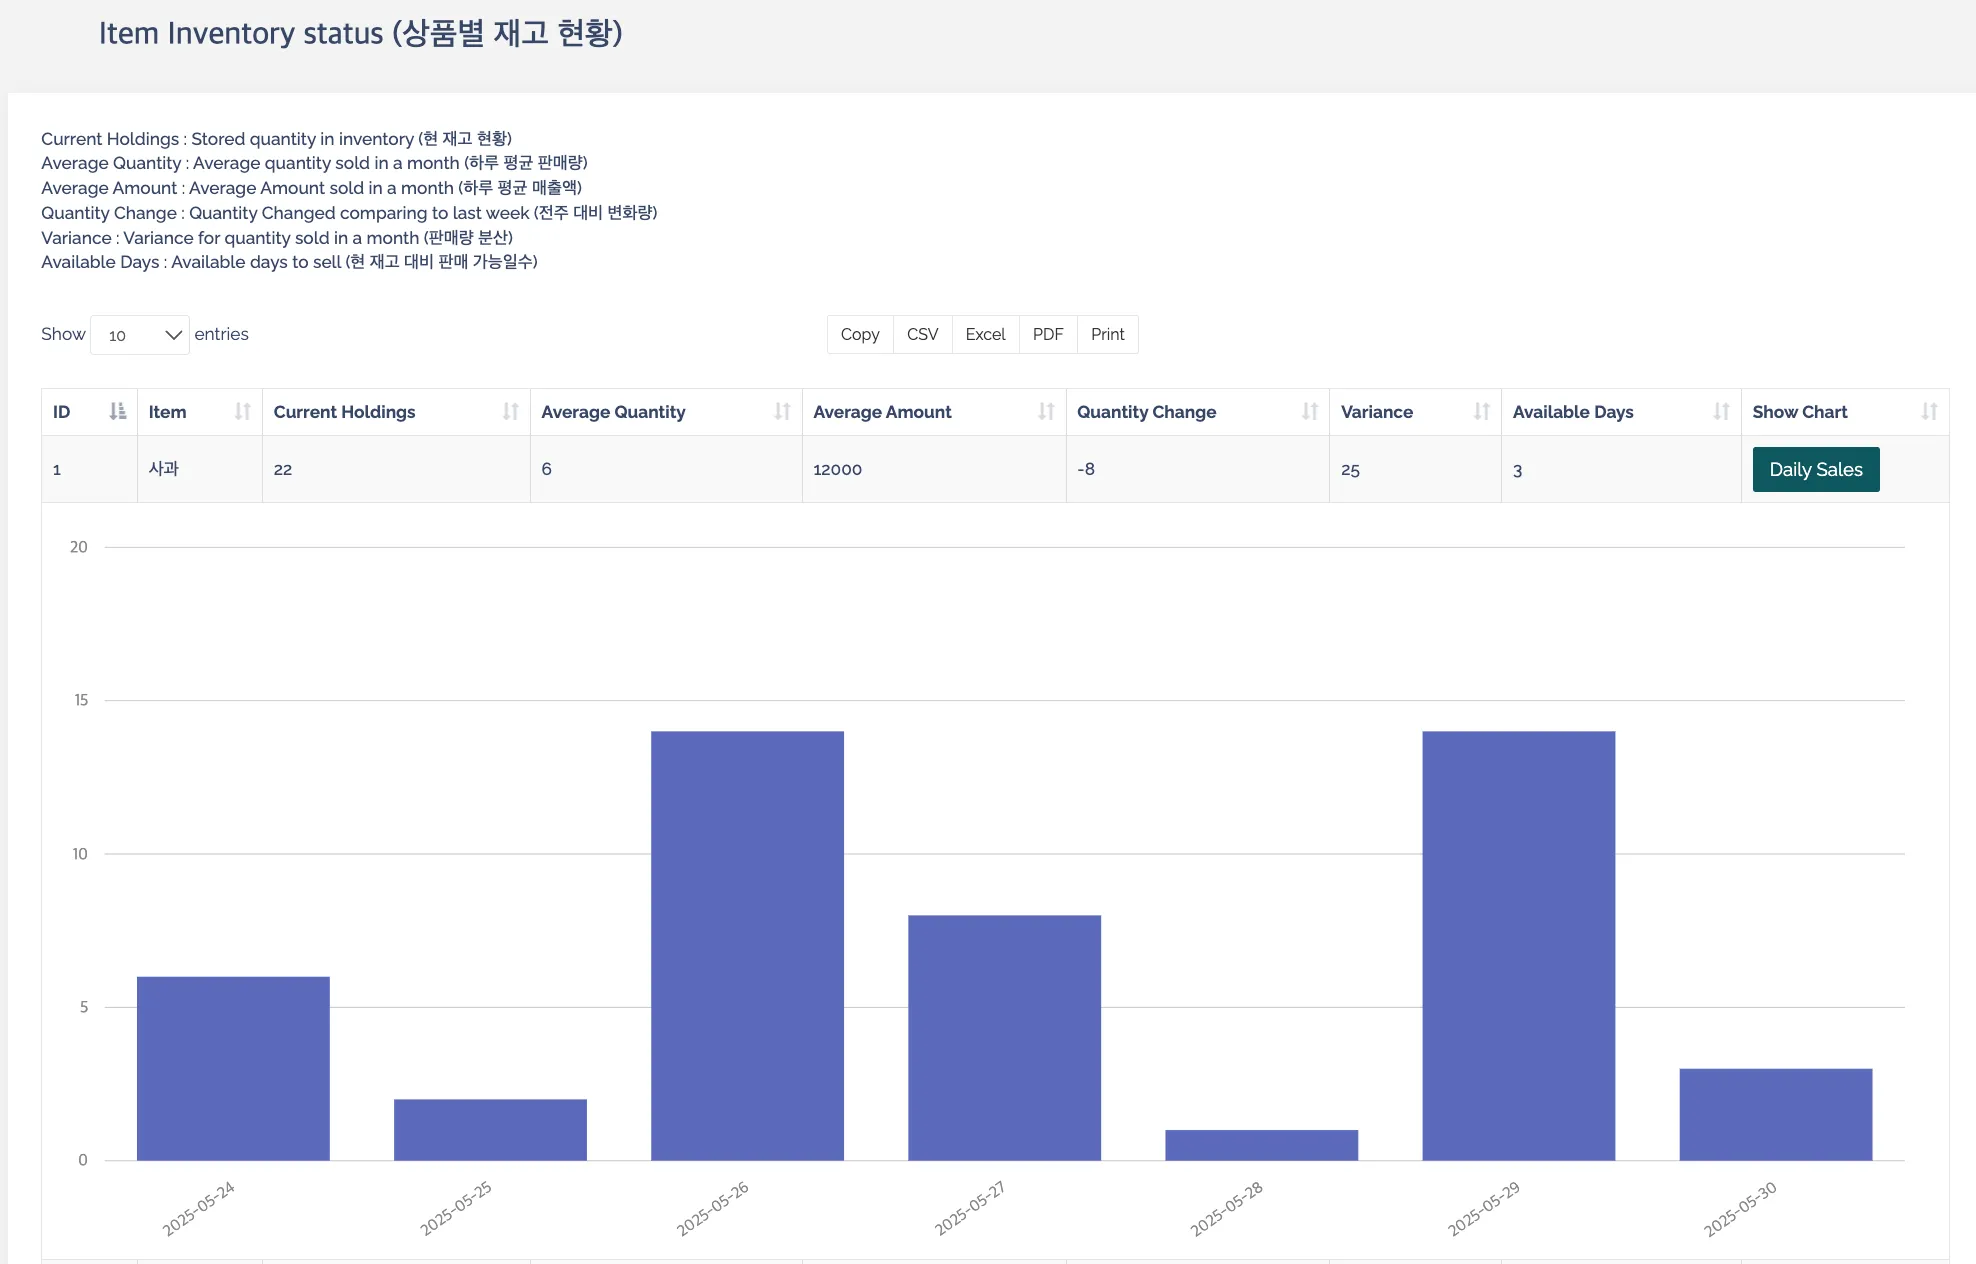Export the table as CSV

click(921, 334)
